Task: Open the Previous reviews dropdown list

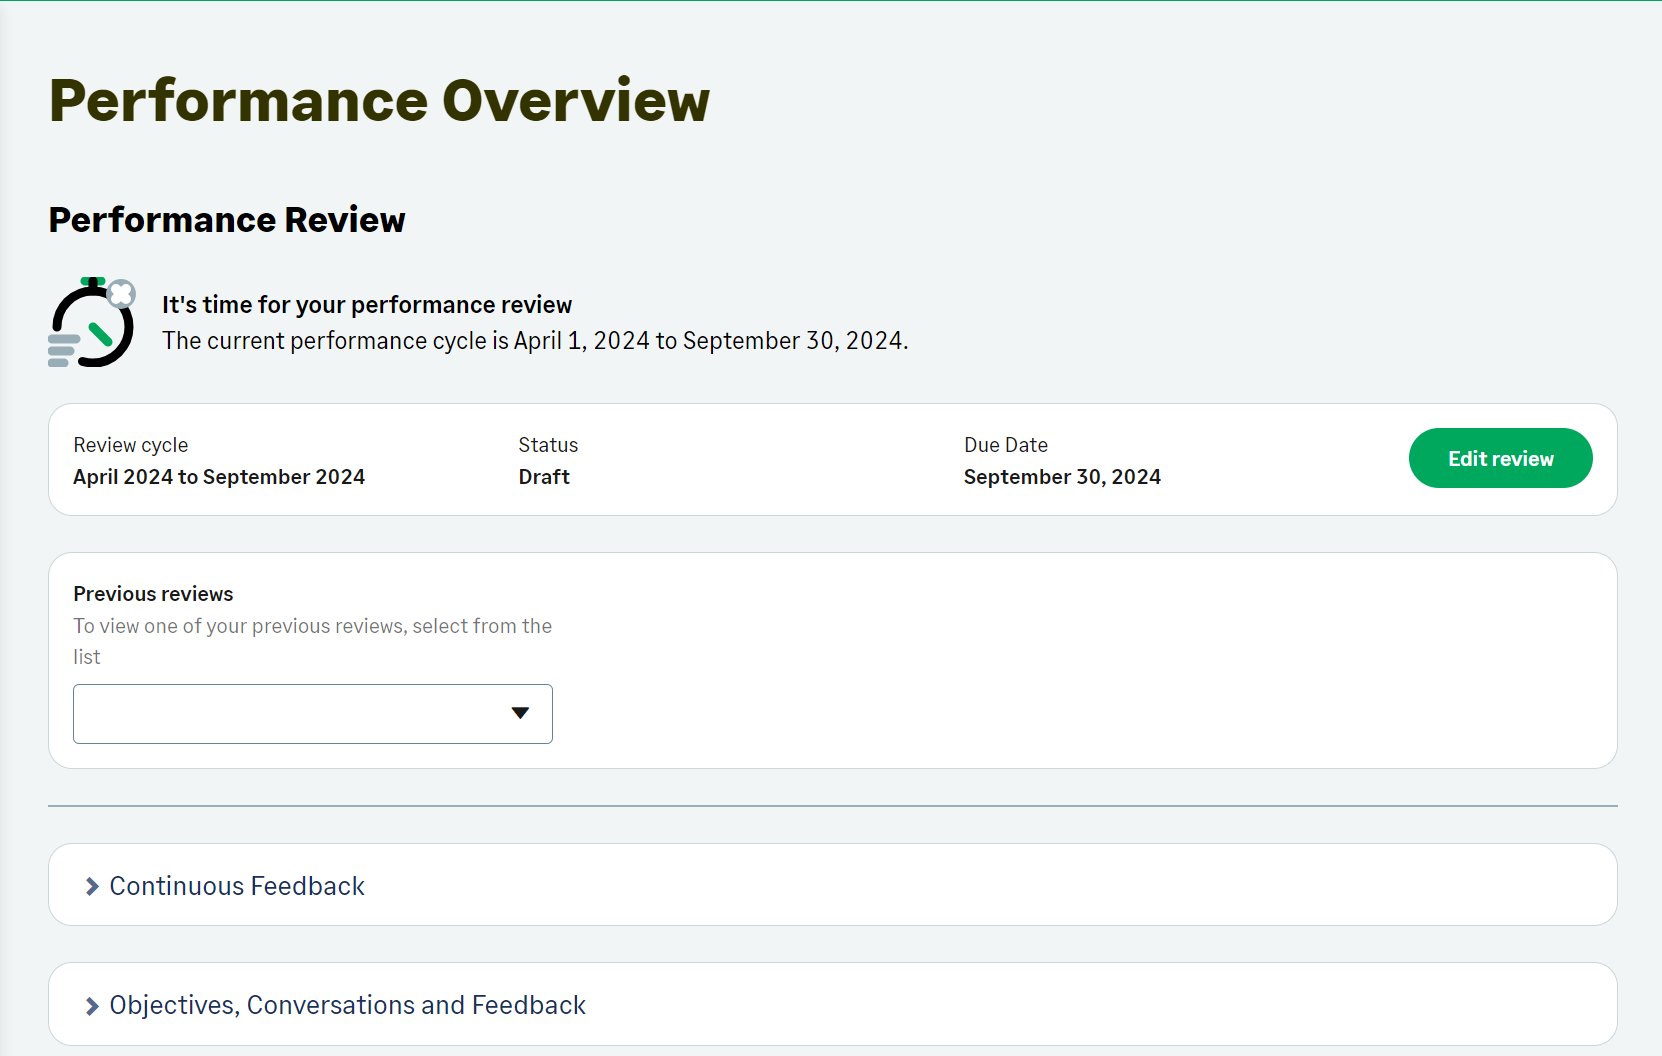Action: point(312,714)
